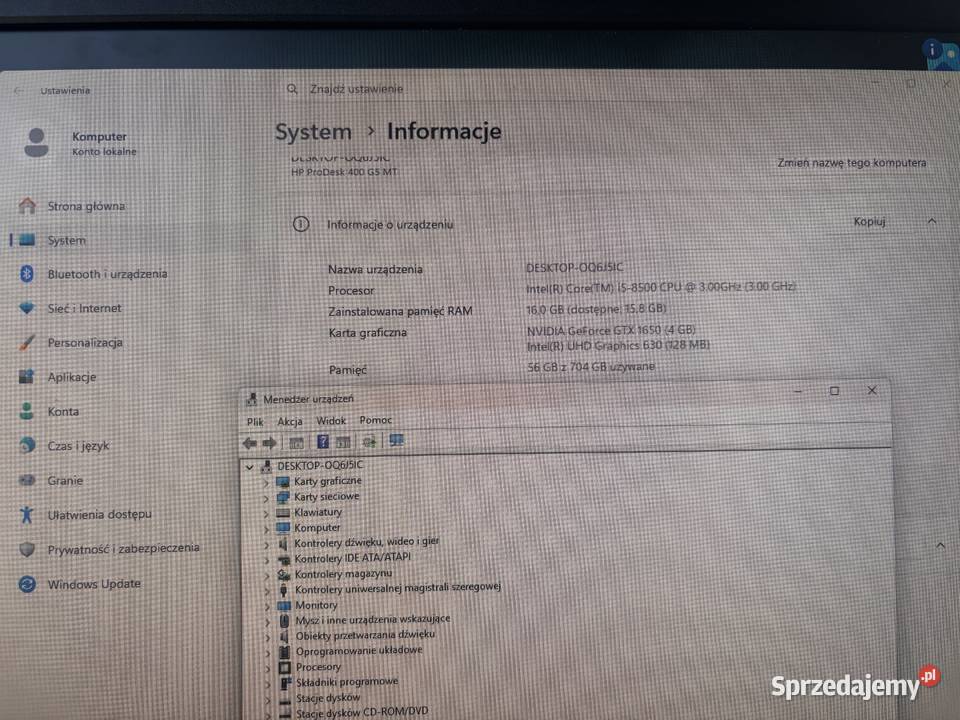Image resolution: width=960 pixels, height=720 pixels.
Task: Click the Settings back arrow near Ustawienia
Action: pyautogui.click(x=18, y=90)
